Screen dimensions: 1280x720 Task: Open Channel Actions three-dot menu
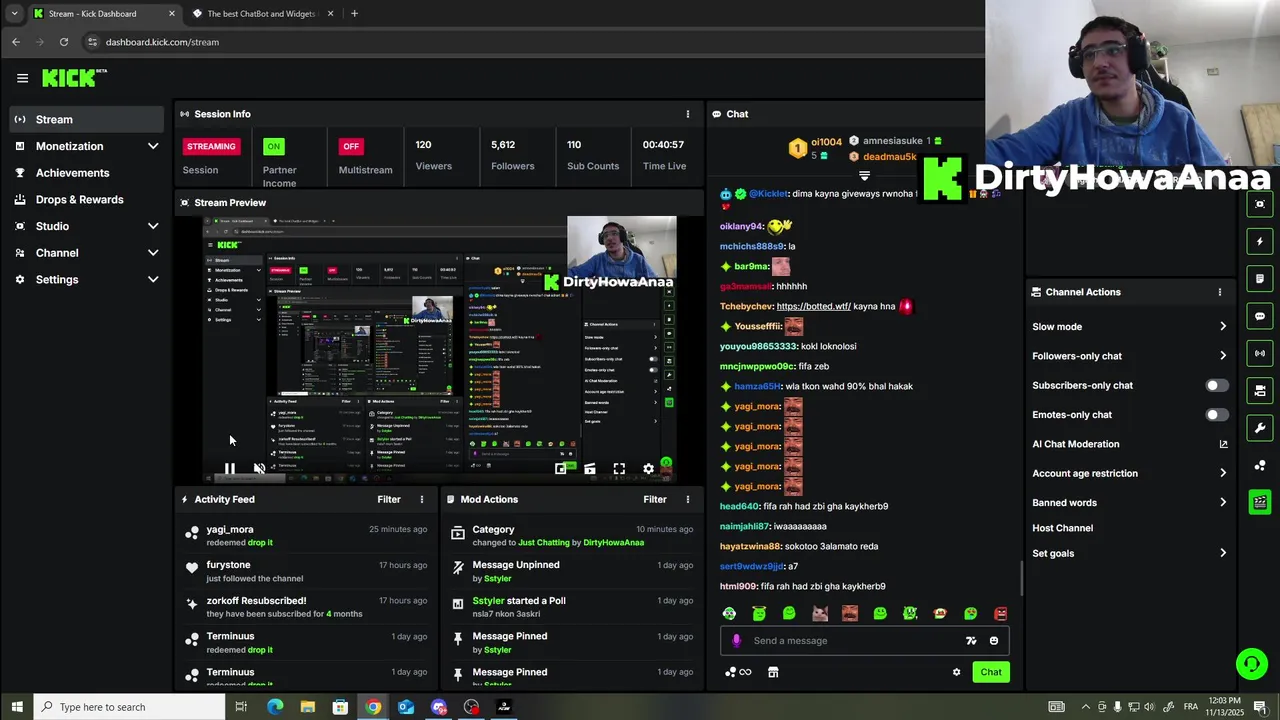pos(1219,292)
